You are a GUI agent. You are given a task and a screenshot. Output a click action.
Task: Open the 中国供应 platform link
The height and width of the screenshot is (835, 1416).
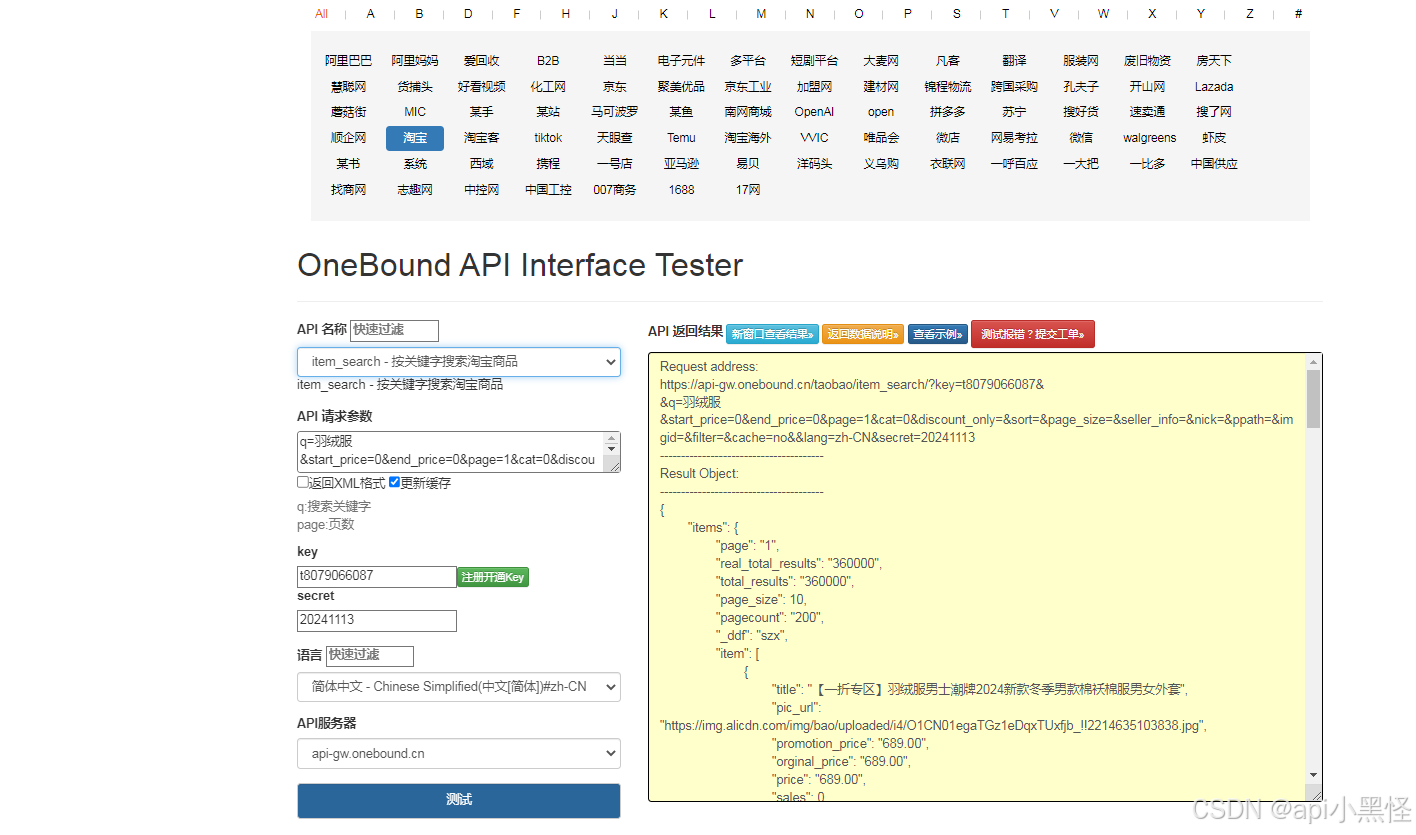click(x=1214, y=164)
